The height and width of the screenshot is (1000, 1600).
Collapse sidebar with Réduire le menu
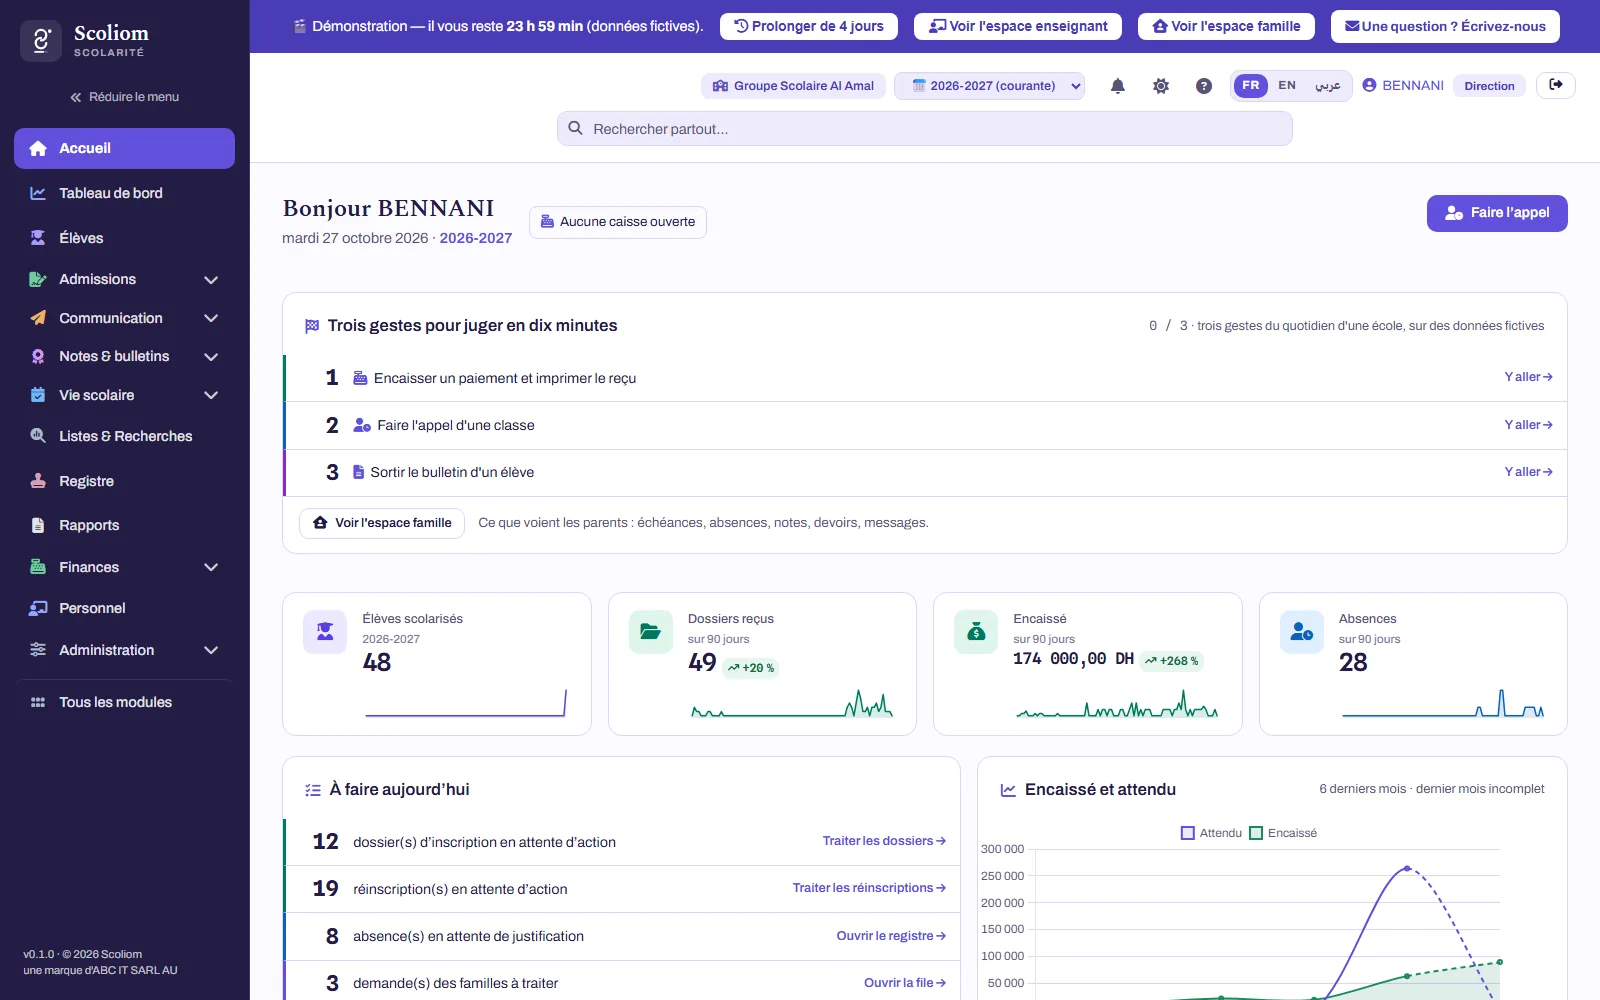coord(124,97)
